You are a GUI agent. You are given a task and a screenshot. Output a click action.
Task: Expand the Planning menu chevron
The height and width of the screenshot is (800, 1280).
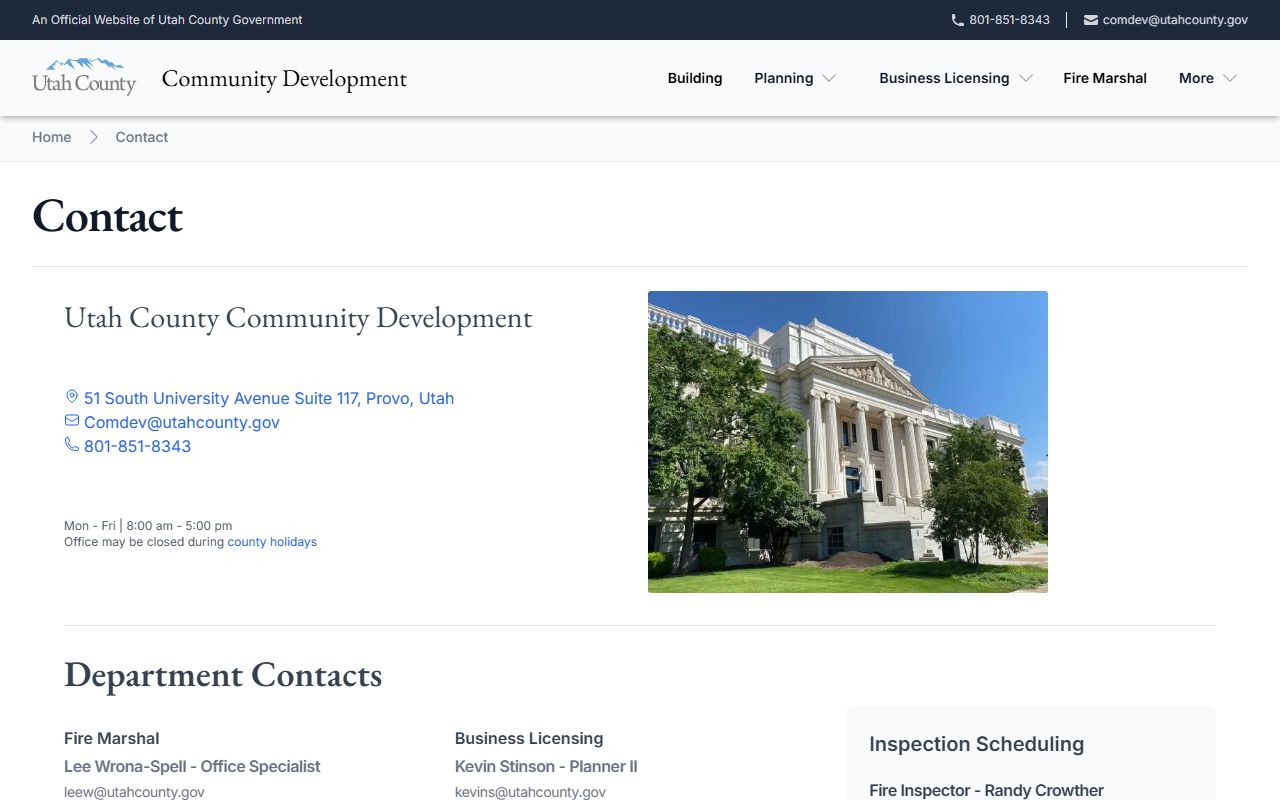[x=829, y=78]
